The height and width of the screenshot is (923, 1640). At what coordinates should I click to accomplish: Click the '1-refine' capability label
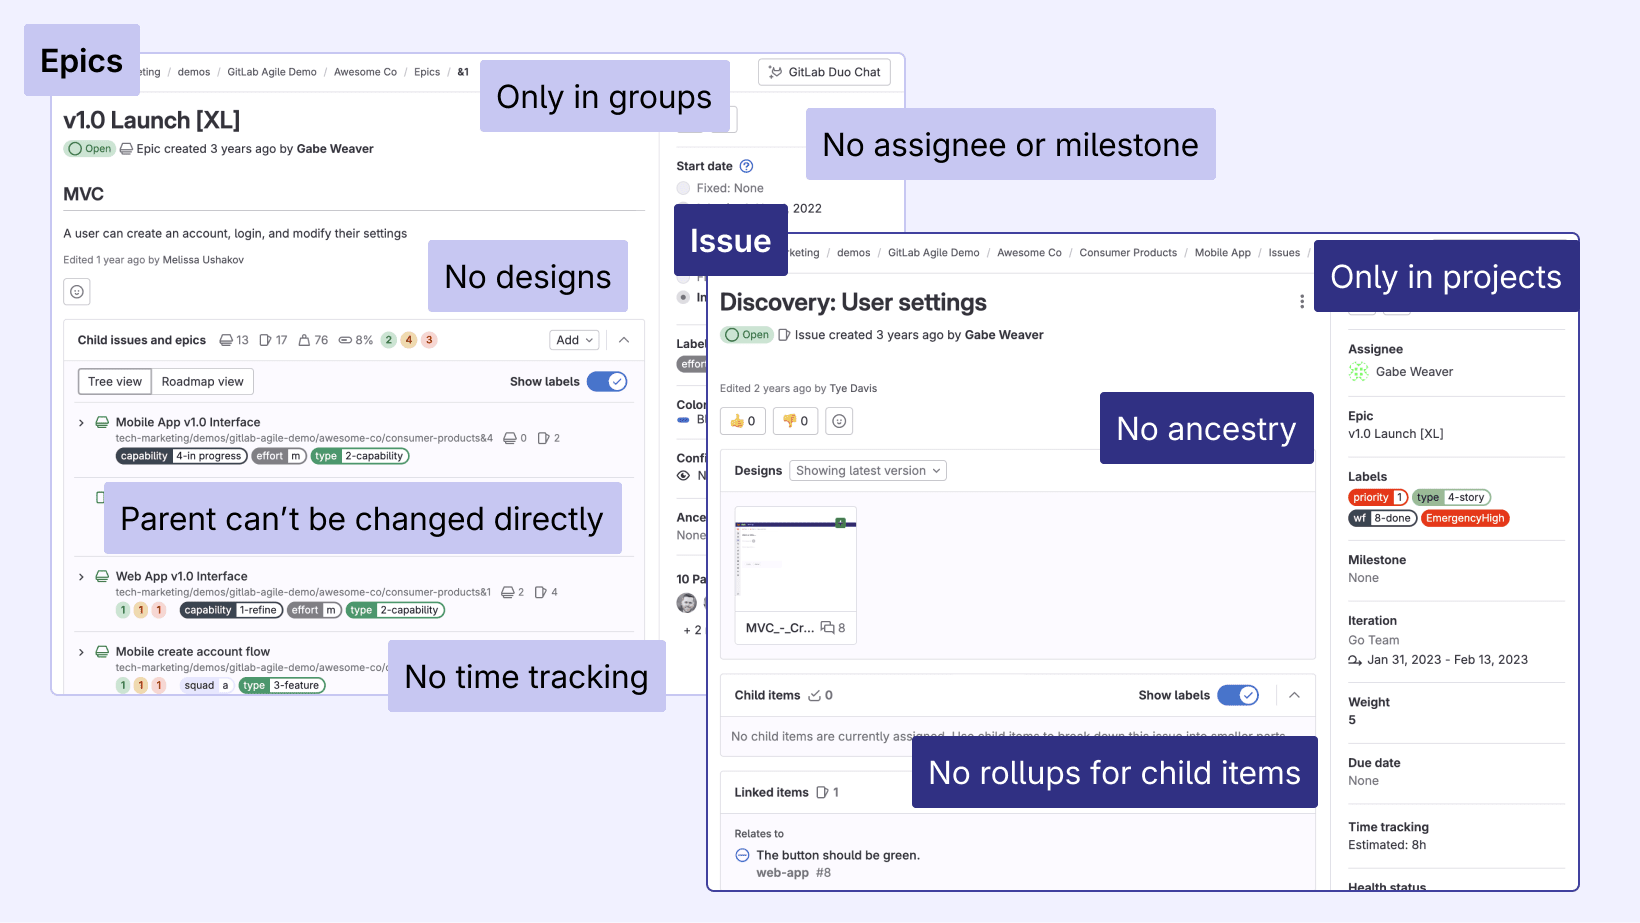[x=231, y=610]
